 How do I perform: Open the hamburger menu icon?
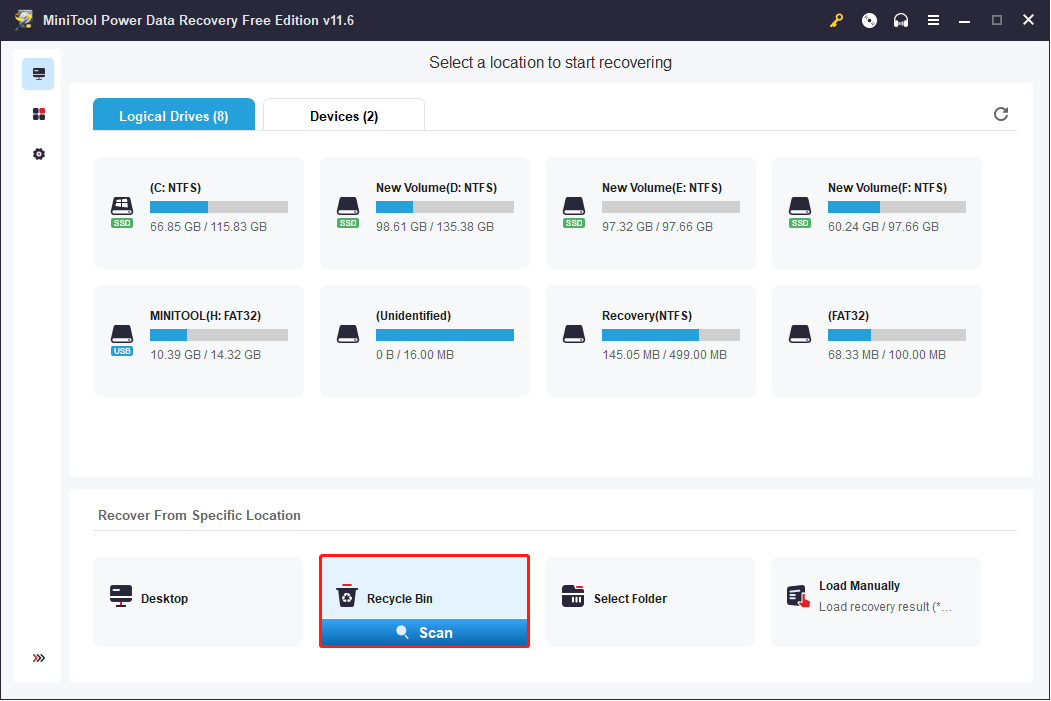(x=933, y=20)
